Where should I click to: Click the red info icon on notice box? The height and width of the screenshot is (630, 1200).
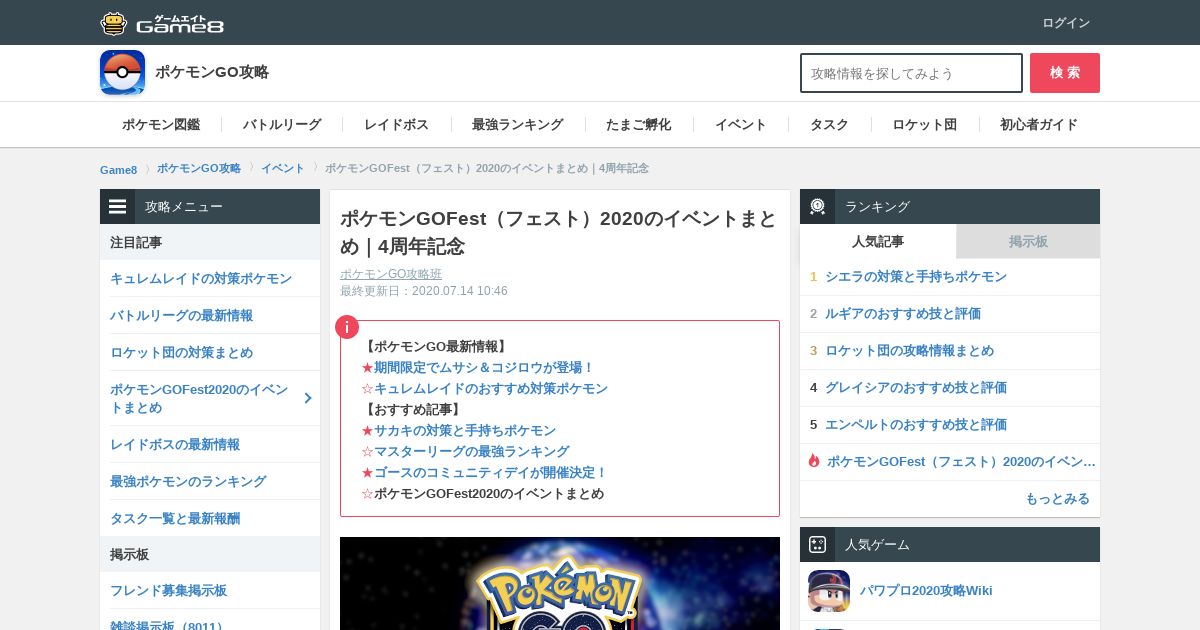[x=346, y=327]
